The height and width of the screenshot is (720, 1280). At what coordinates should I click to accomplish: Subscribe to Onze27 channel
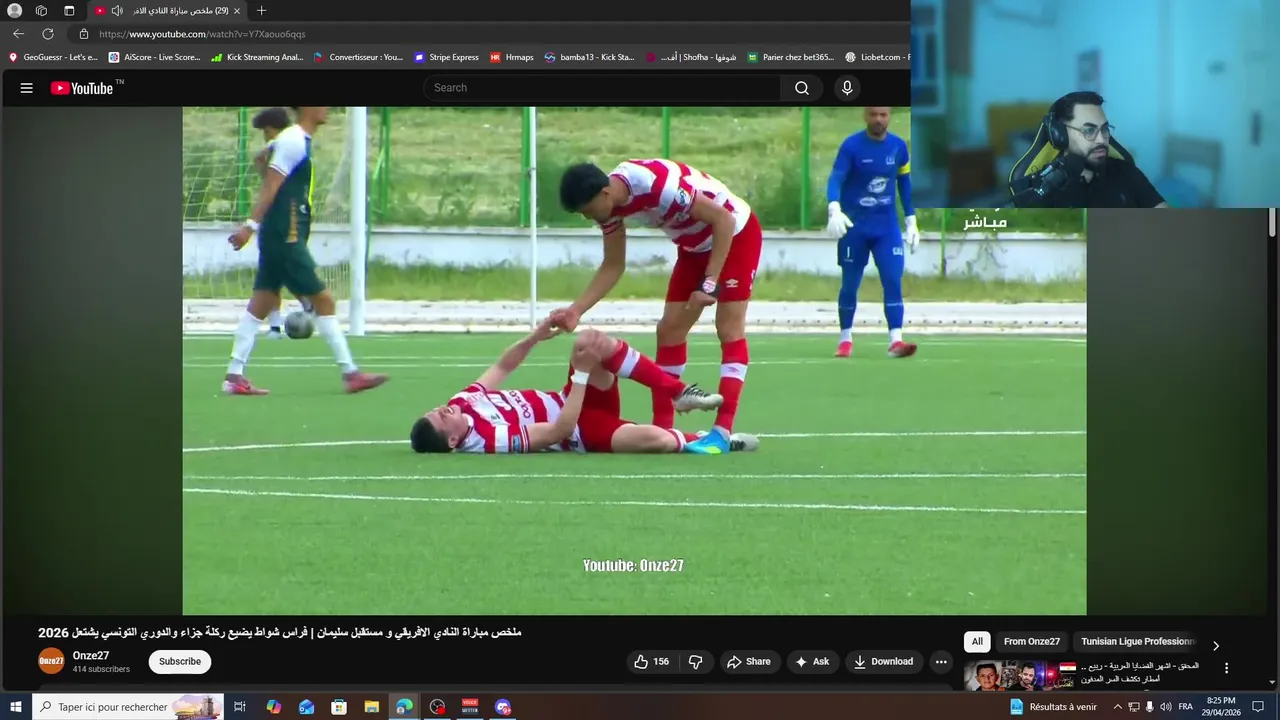(180, 662)
